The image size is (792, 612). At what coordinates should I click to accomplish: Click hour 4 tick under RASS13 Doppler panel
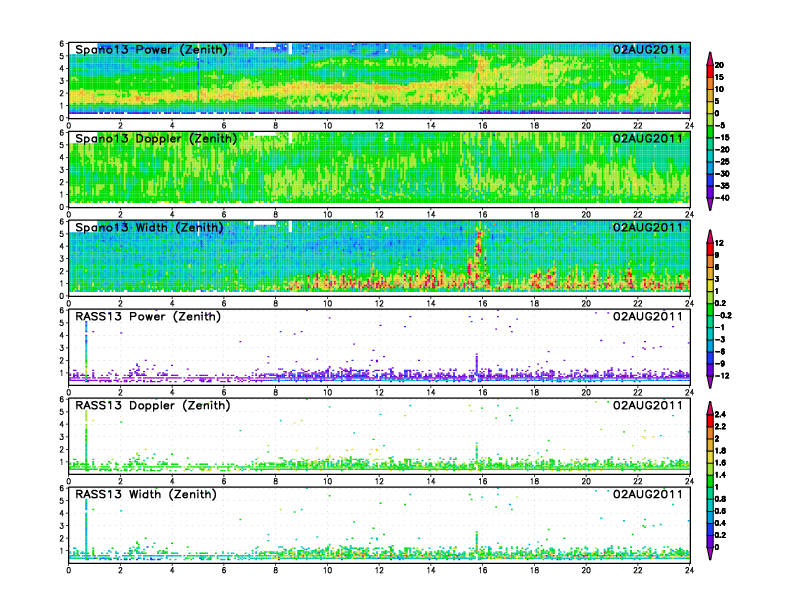click(172, 481)
